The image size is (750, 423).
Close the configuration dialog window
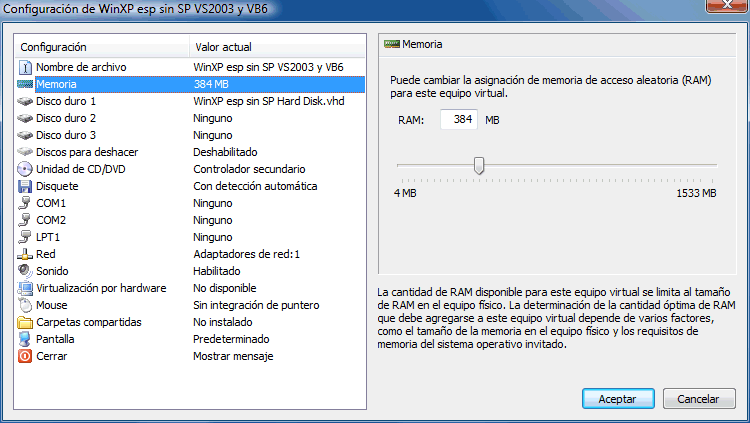(727, 5)
